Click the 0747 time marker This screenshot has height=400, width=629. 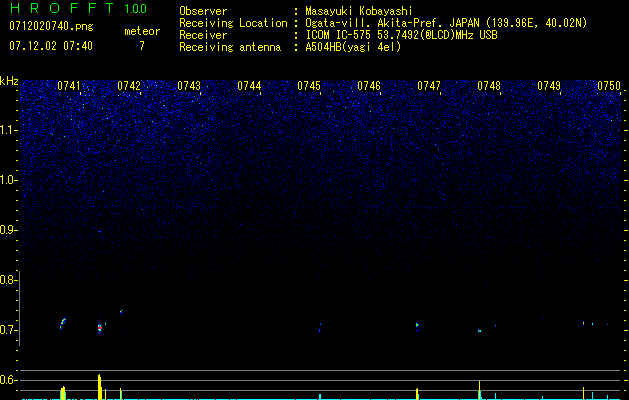pyautogui.click(x=429, y=86)
